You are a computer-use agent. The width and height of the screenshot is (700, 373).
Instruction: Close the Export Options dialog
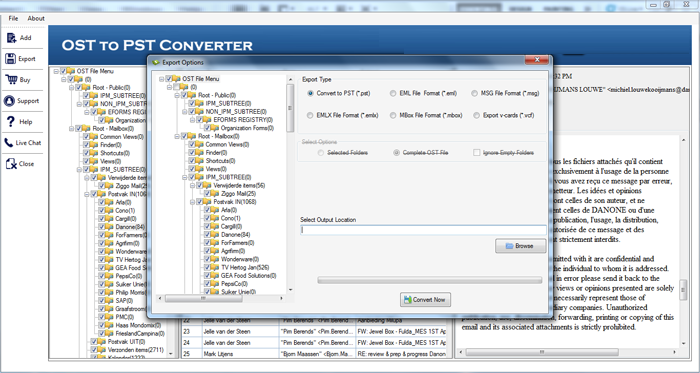[537, 59]
